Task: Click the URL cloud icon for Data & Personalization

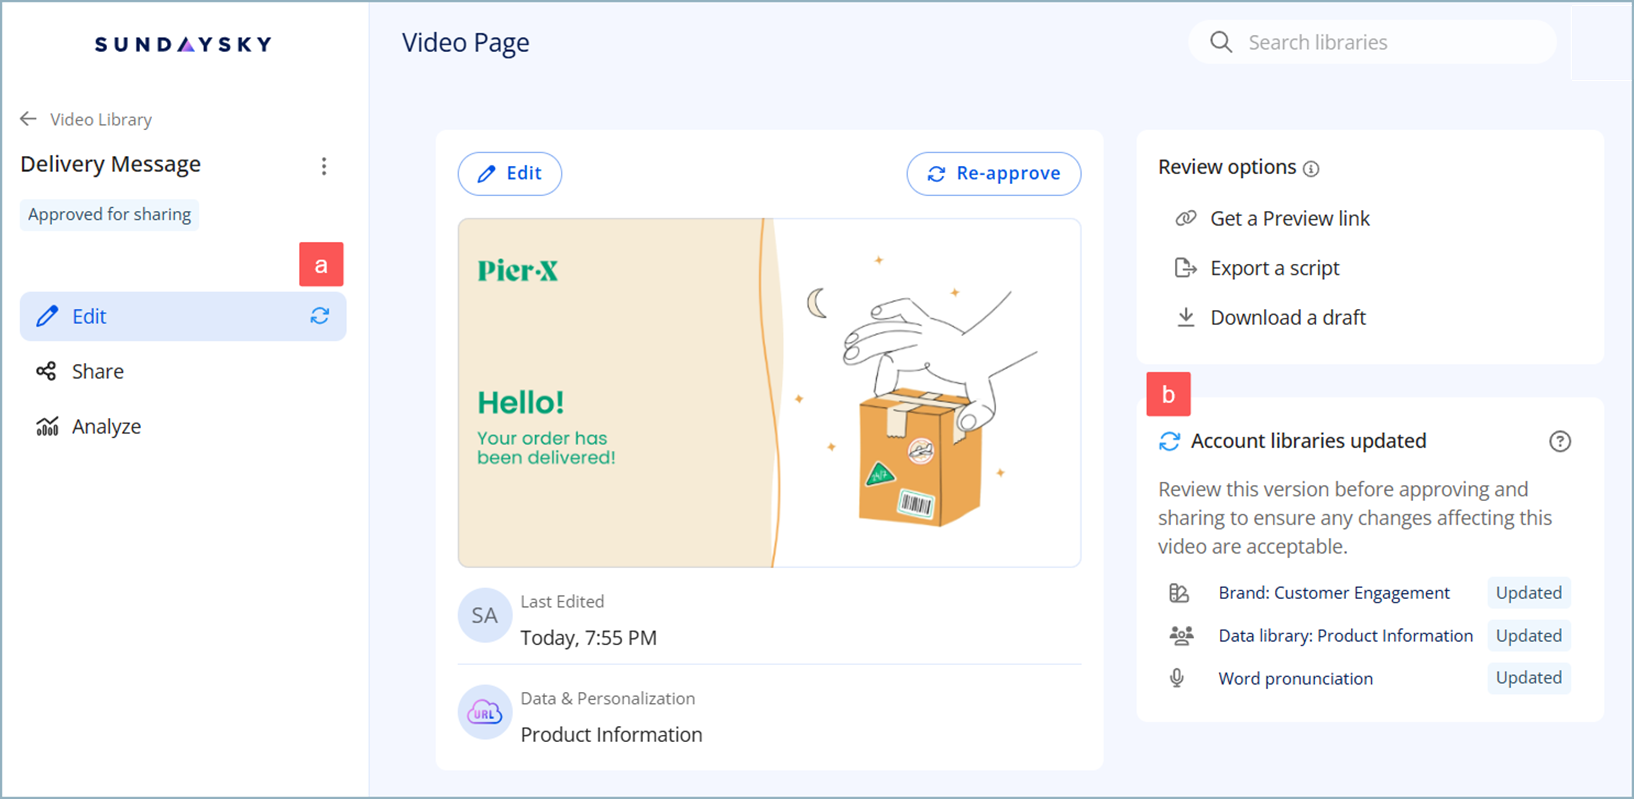Action: click(x=485, y=713)
